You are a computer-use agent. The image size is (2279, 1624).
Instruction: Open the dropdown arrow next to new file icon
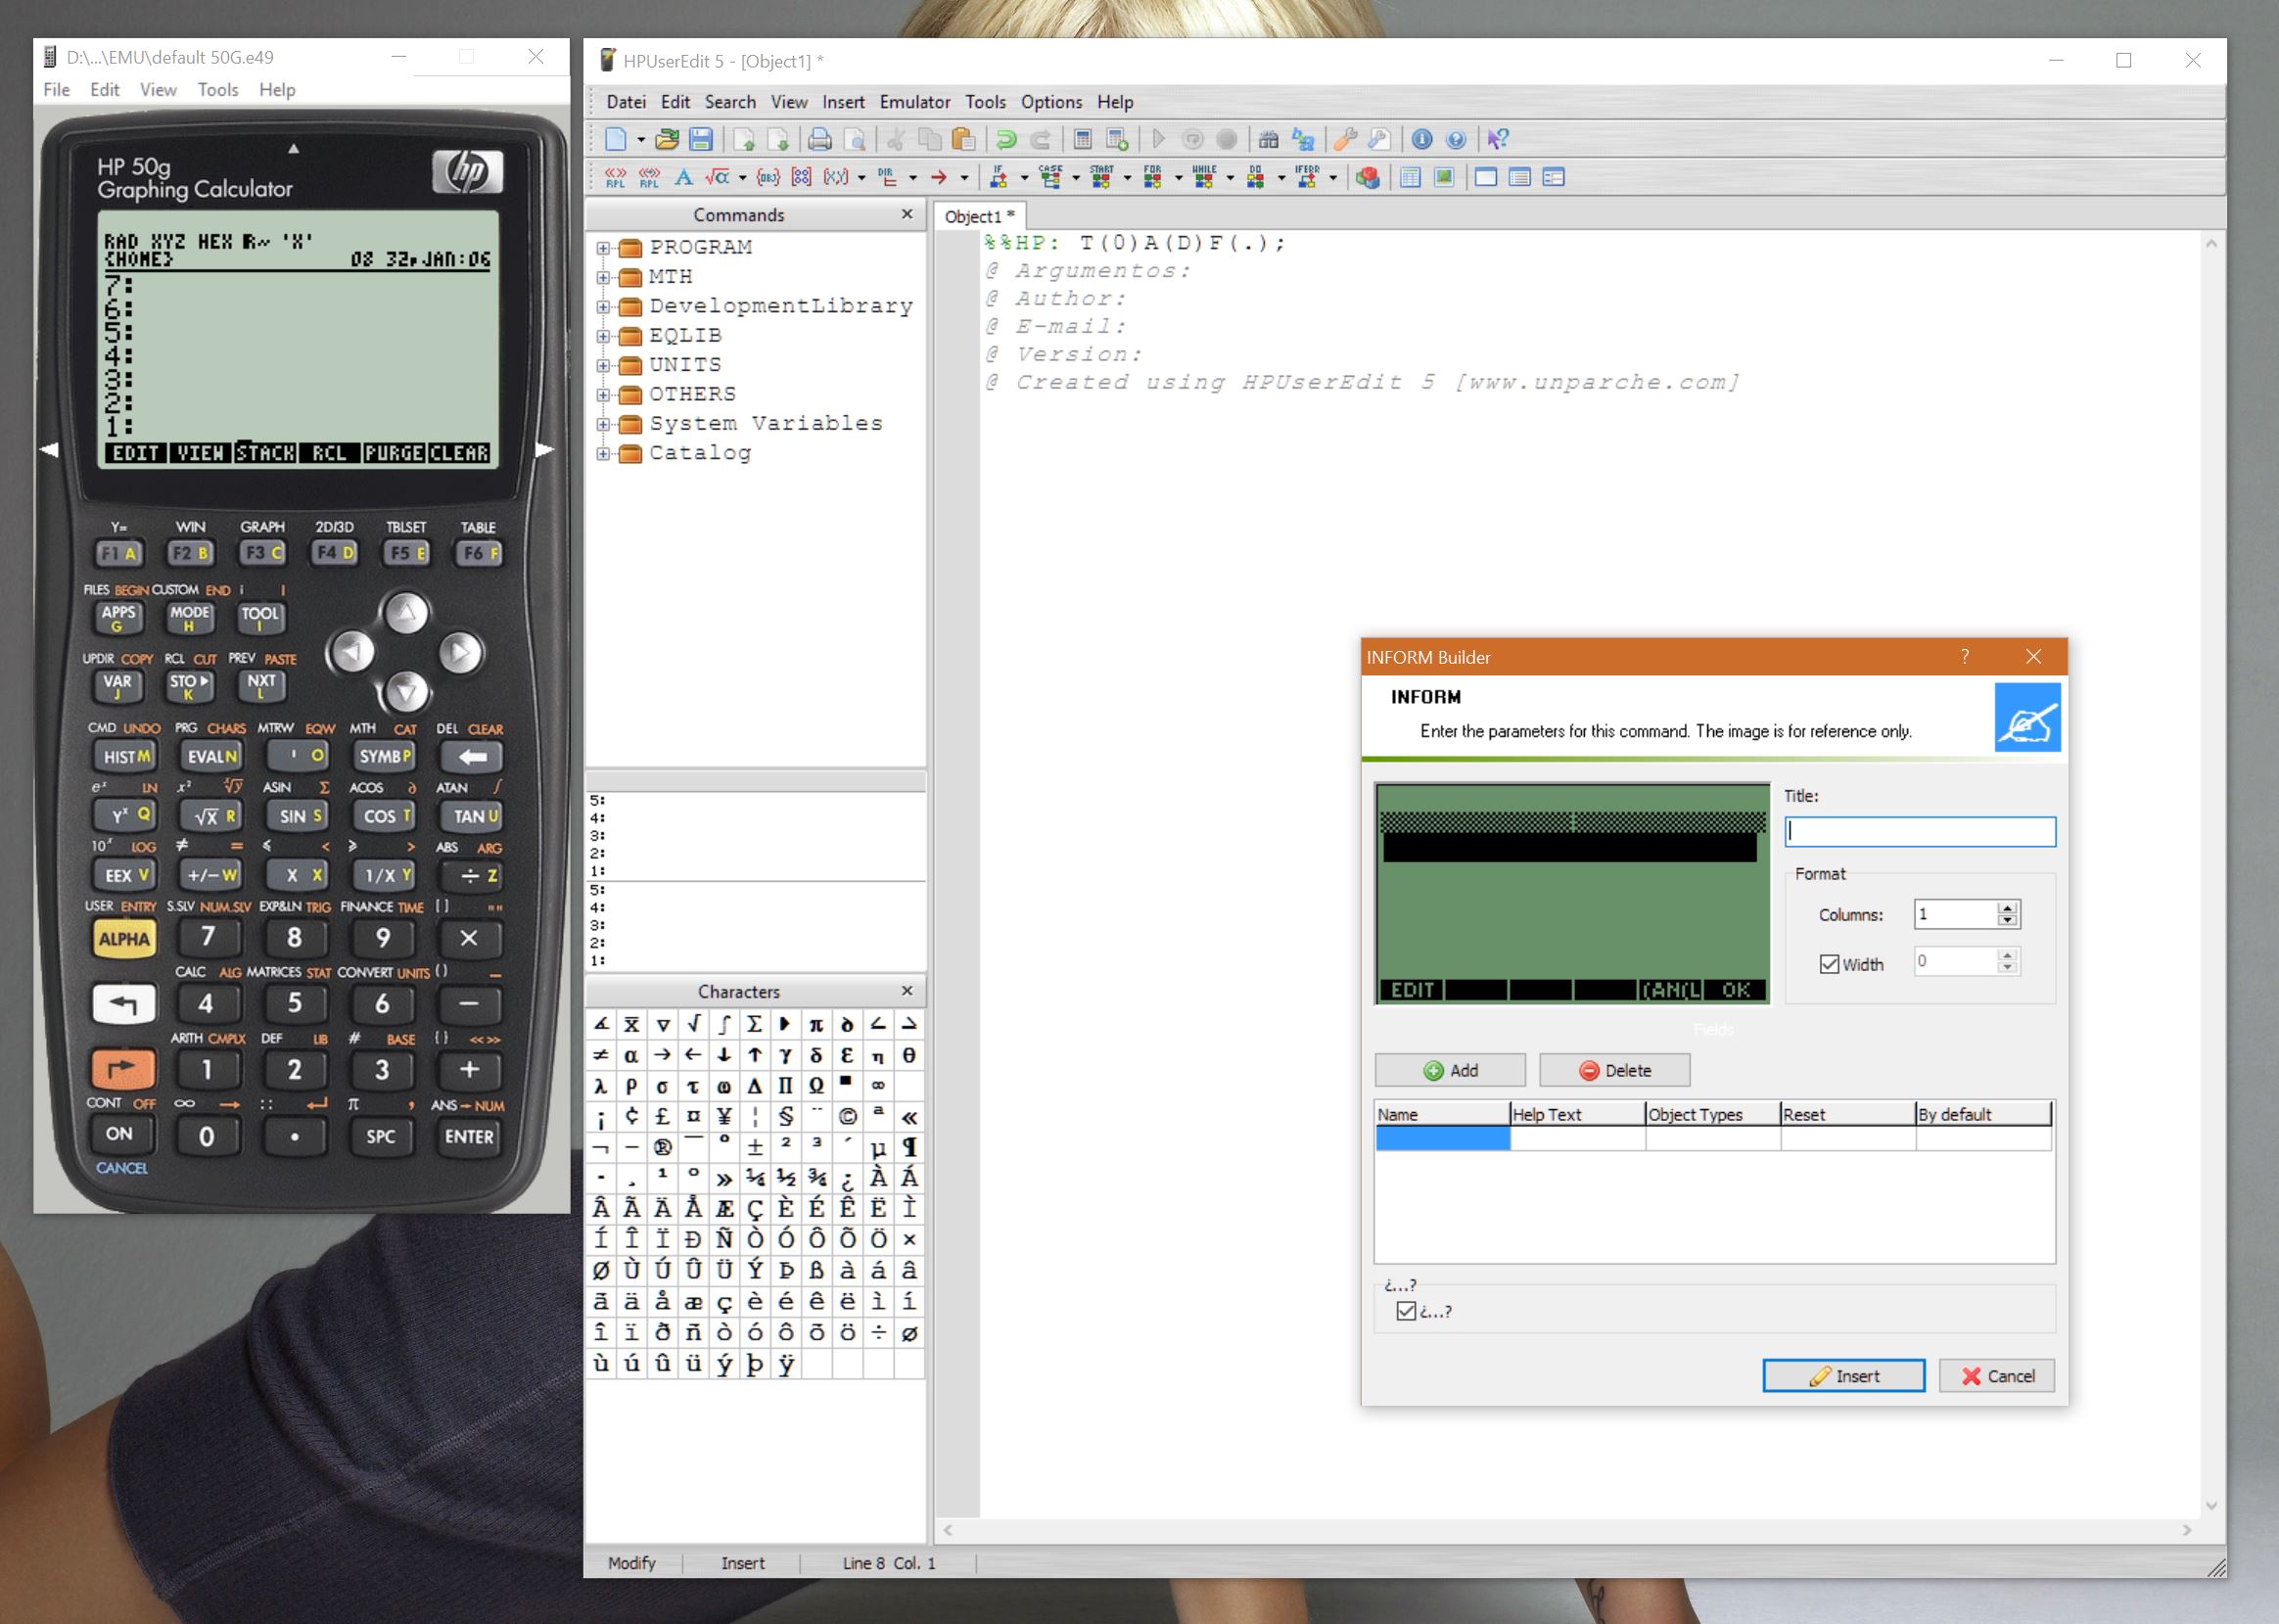(641, 140)
